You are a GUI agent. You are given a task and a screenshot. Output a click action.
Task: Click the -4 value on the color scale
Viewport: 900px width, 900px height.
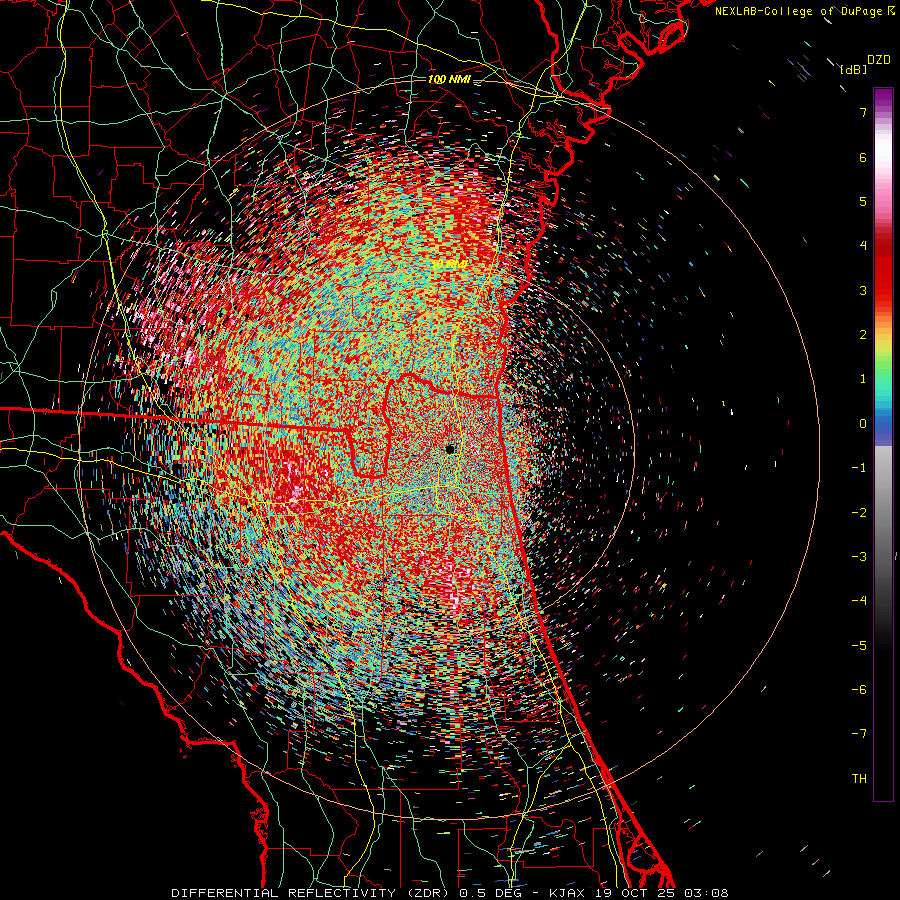[859, 601]
